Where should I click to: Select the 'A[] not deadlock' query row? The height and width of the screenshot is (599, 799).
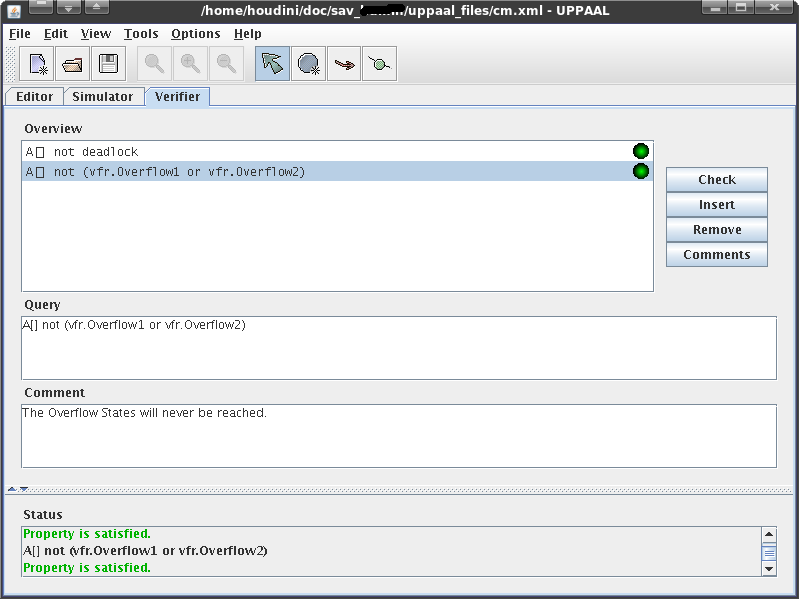click(x=337, y=151)
